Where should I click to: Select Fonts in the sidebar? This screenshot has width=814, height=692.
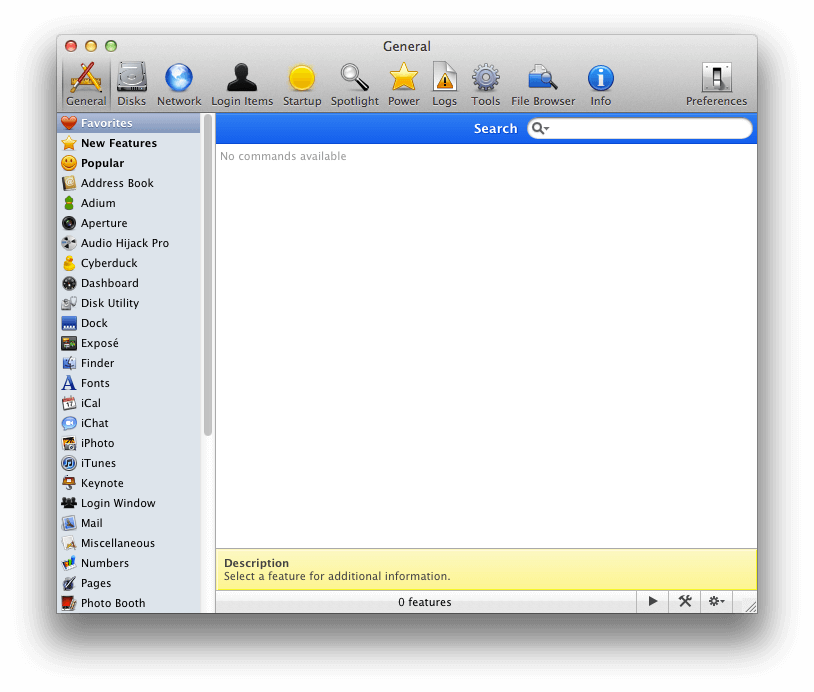[x=128, y=383]
